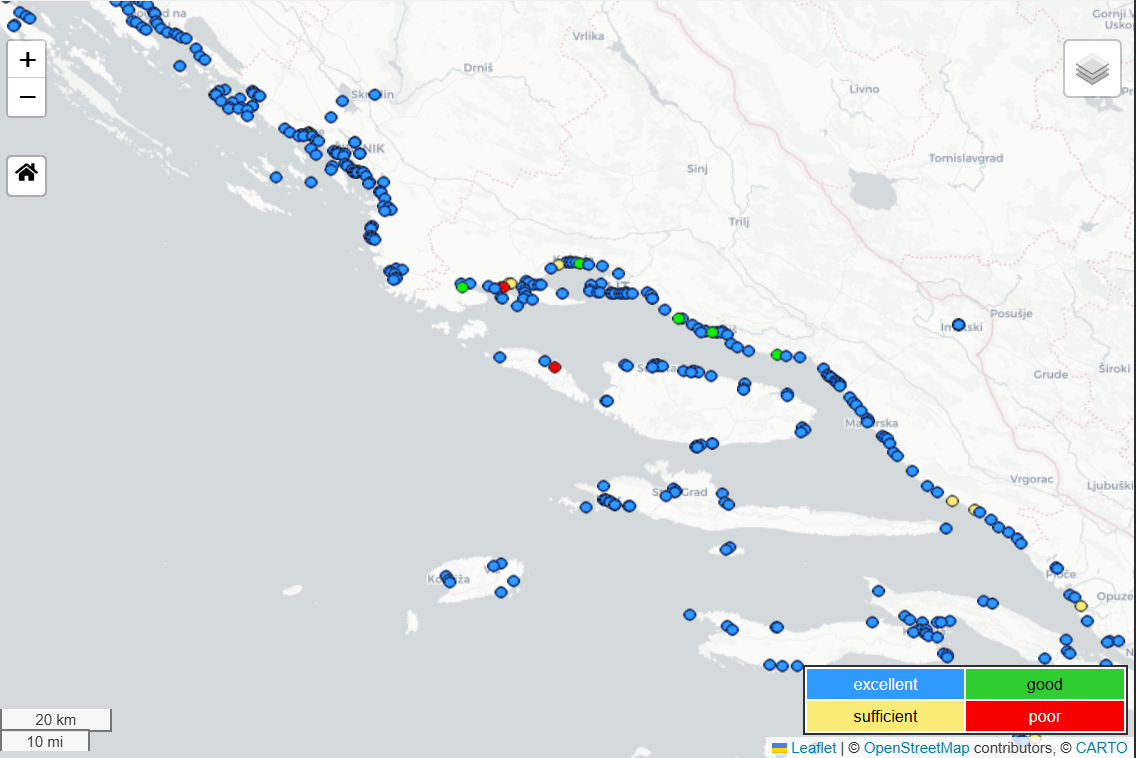The width and height of the screenshot is (1136, 758).
Task: Open the Leaflet attribution link
Action: (813, 748)
